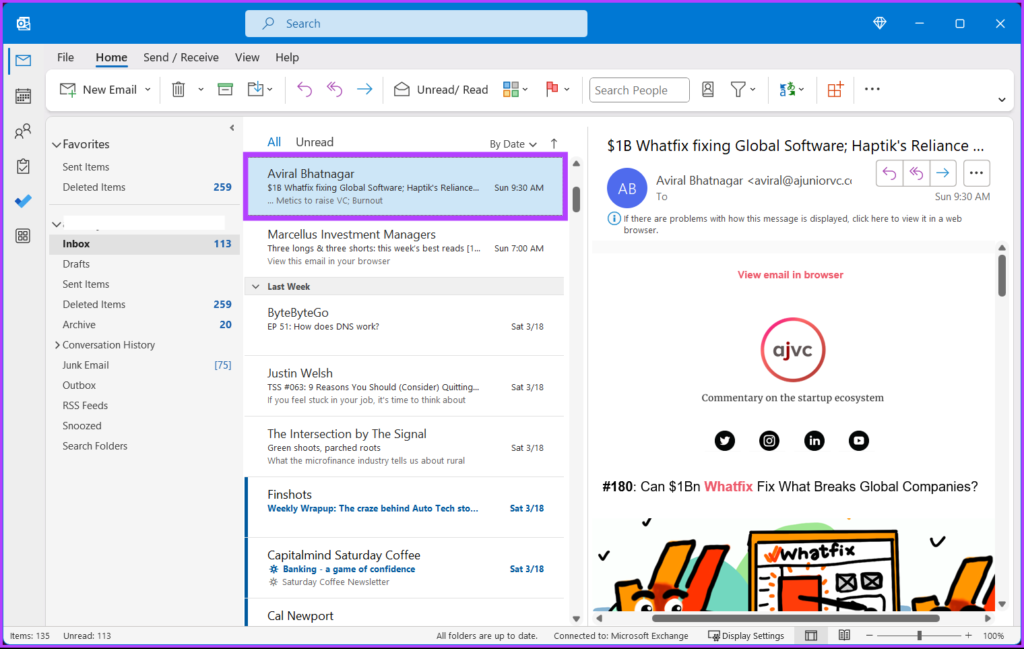Open Delete options dropdown arrow
The width and height of the screenshot is (1024, 649).
(200, 89)
